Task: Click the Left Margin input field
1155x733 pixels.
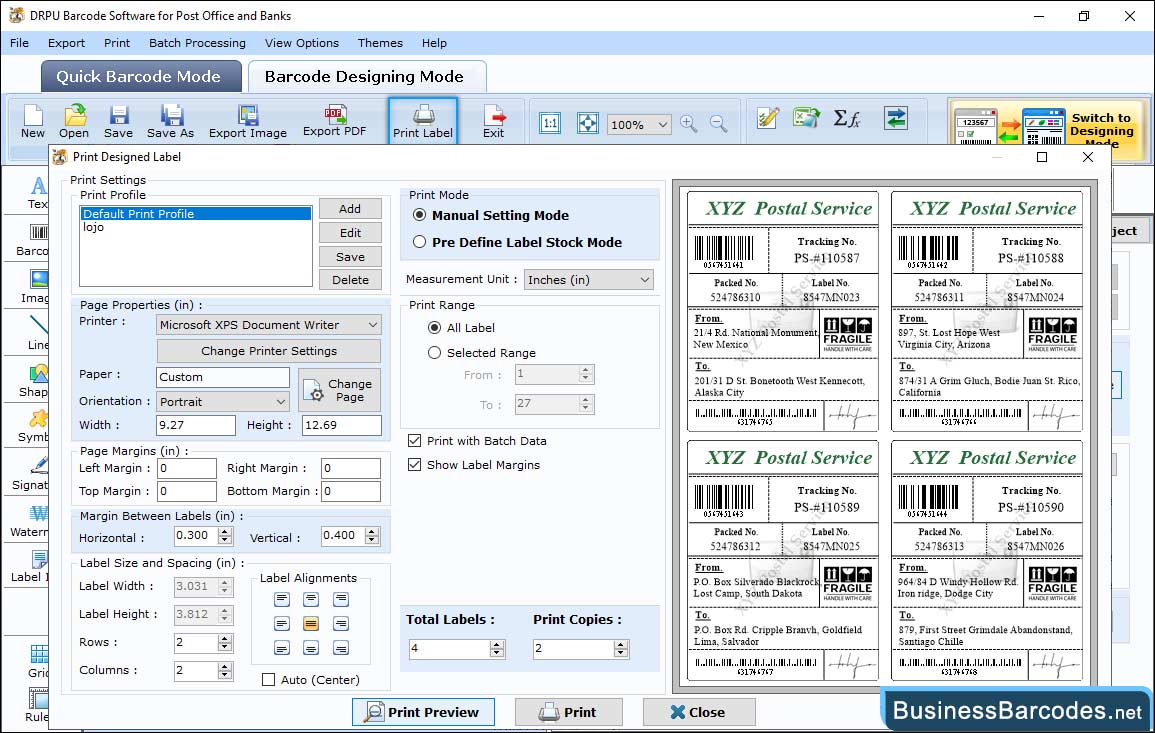Action: pos(186,468)
